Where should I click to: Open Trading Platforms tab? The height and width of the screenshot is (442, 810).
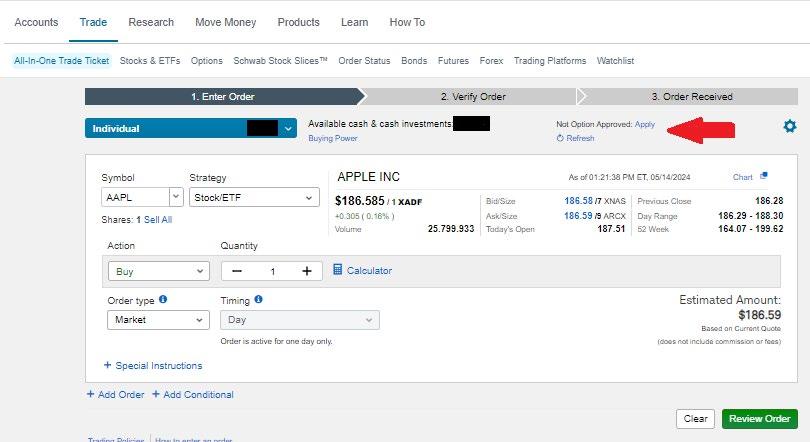[550, 60]
